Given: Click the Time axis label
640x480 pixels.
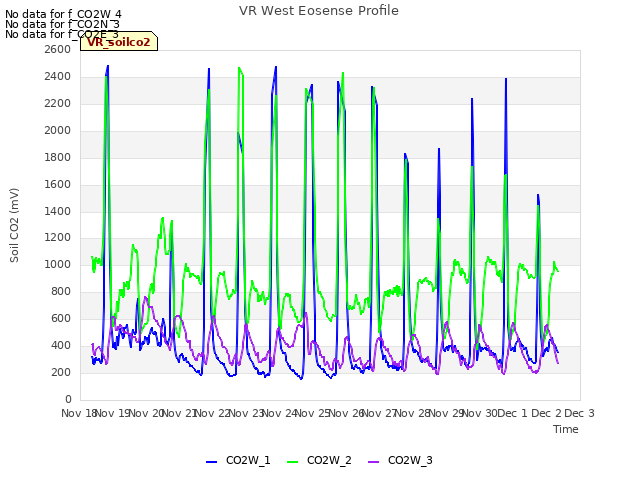Looking at the screenshot, I should tap(566, 429).
